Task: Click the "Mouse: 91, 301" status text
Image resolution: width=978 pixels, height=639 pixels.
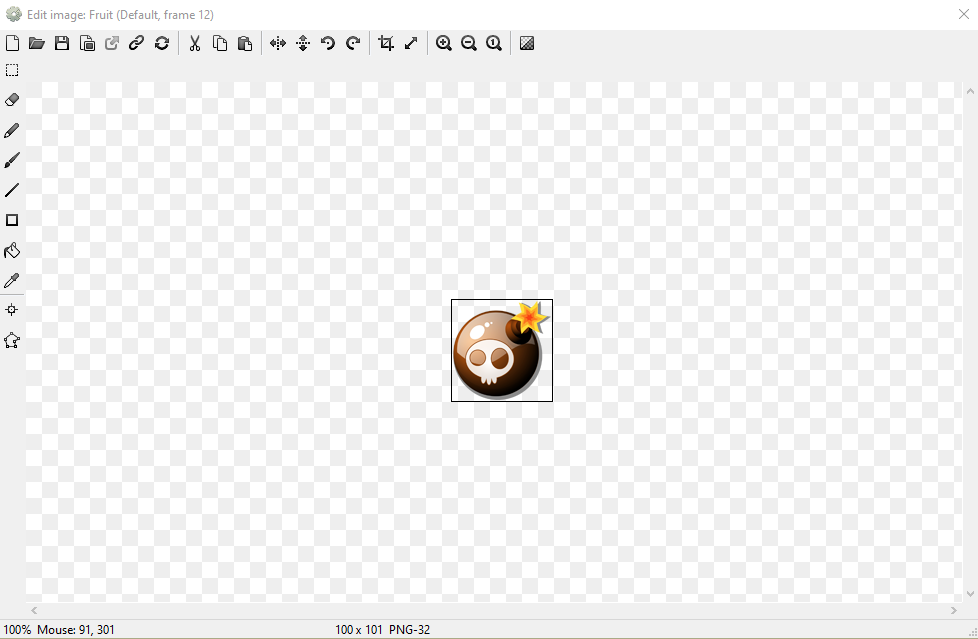Action: point(75,630)
